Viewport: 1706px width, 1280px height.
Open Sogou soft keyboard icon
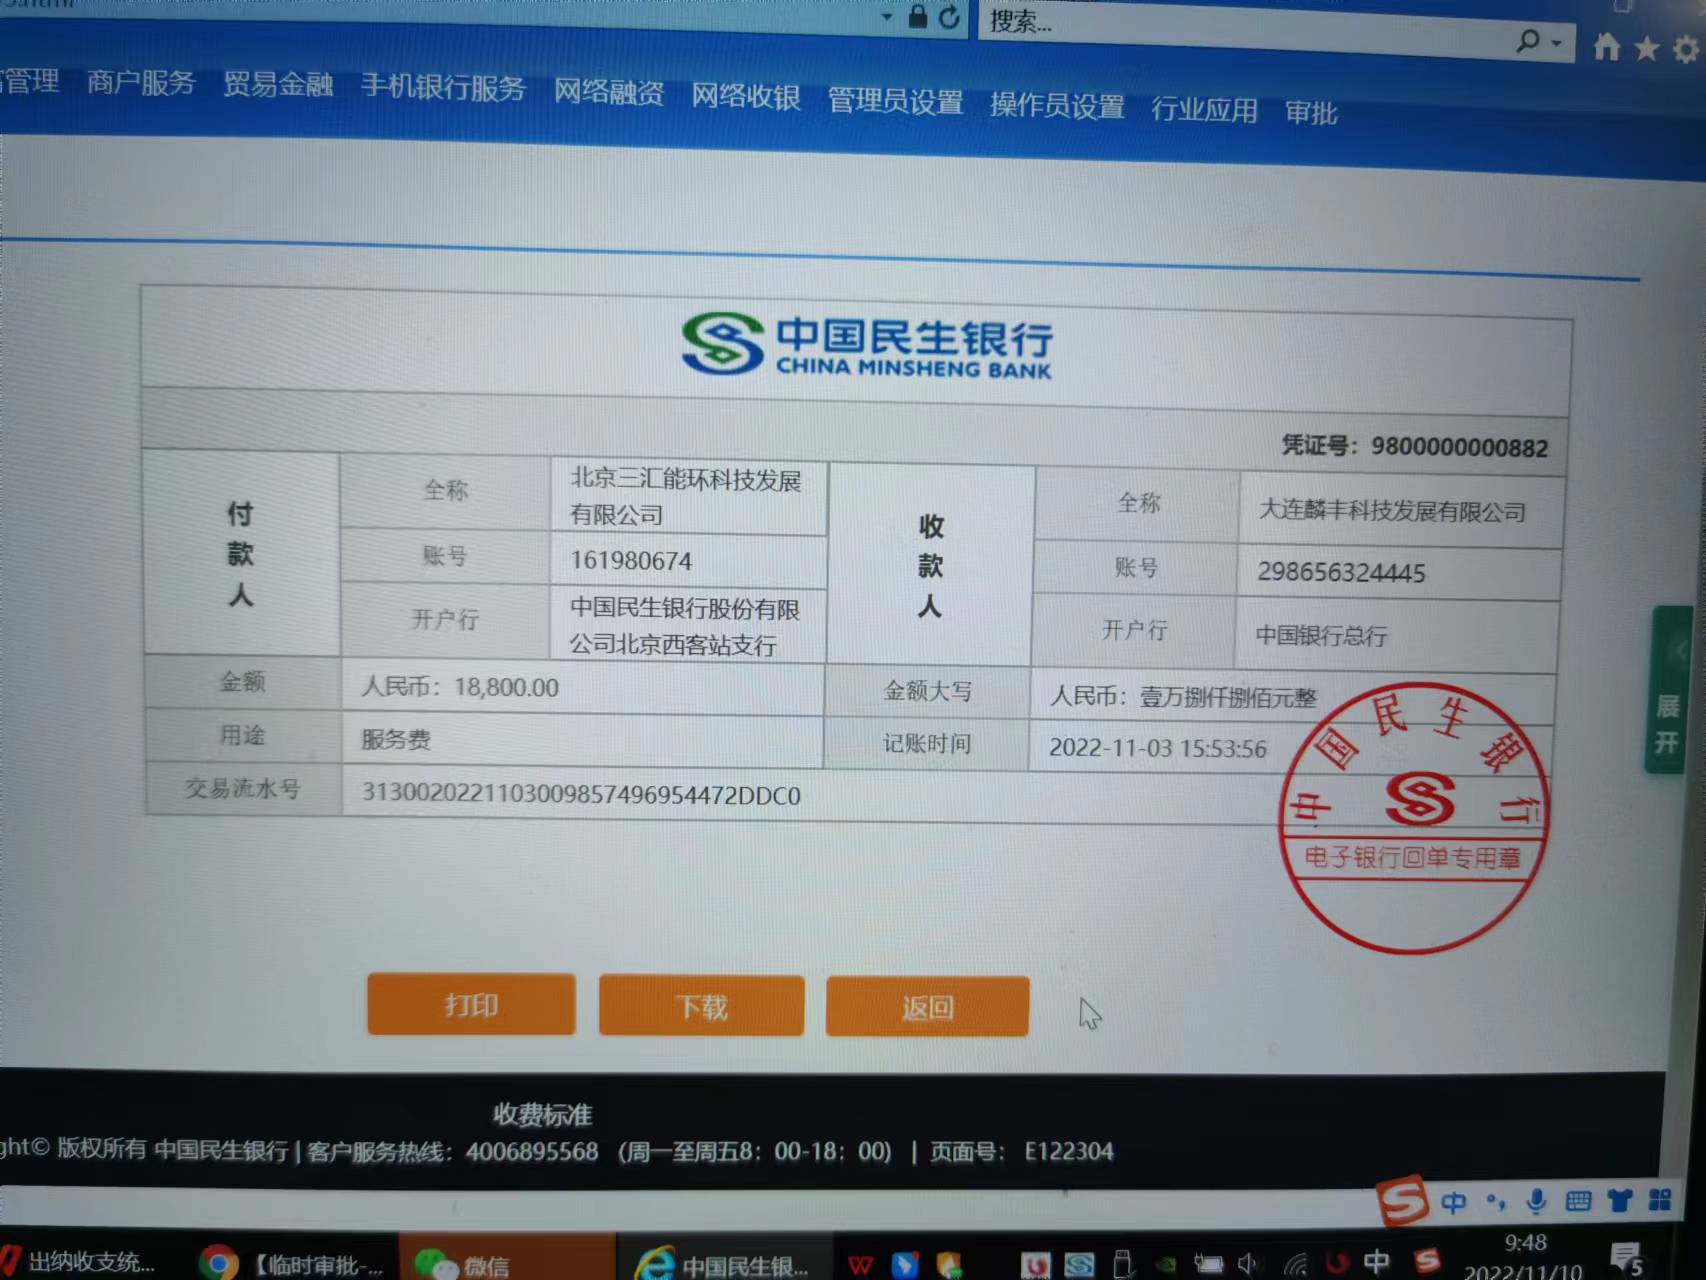[x=1578, y=1201]
